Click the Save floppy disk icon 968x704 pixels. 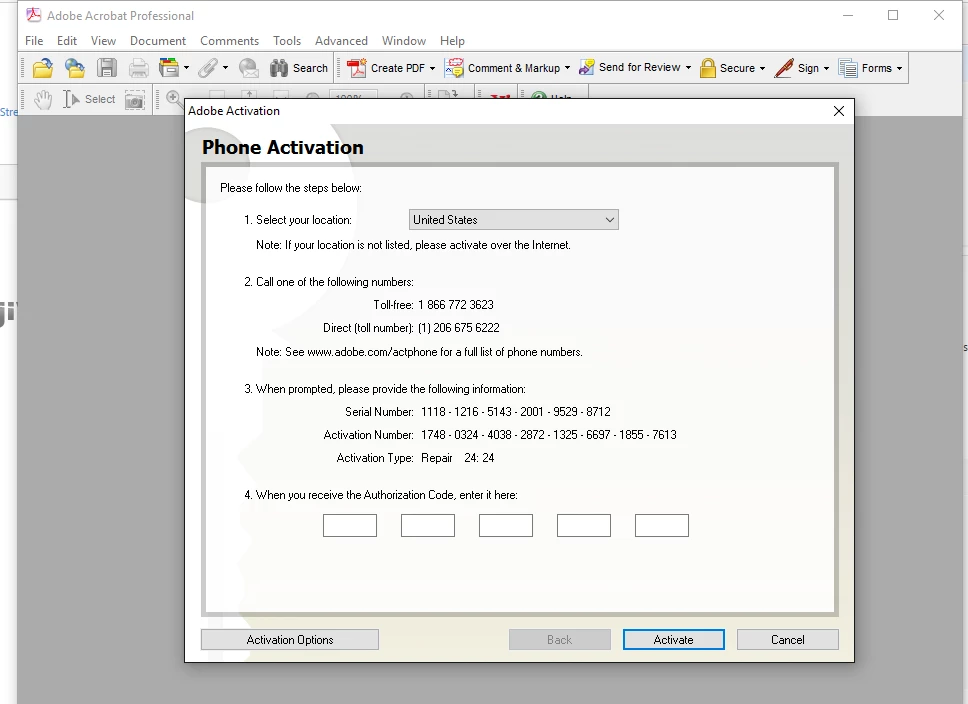tap(107, 68)
